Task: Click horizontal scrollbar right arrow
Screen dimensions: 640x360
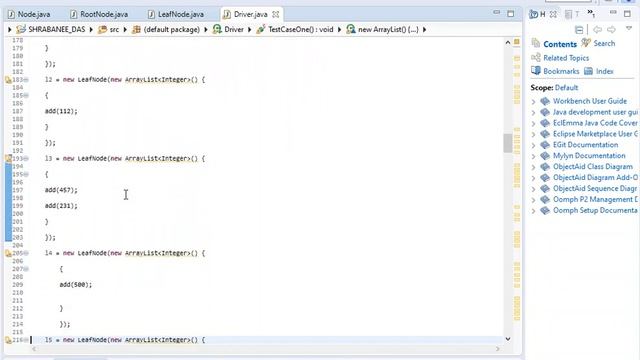Action: [x=498, y=349]
